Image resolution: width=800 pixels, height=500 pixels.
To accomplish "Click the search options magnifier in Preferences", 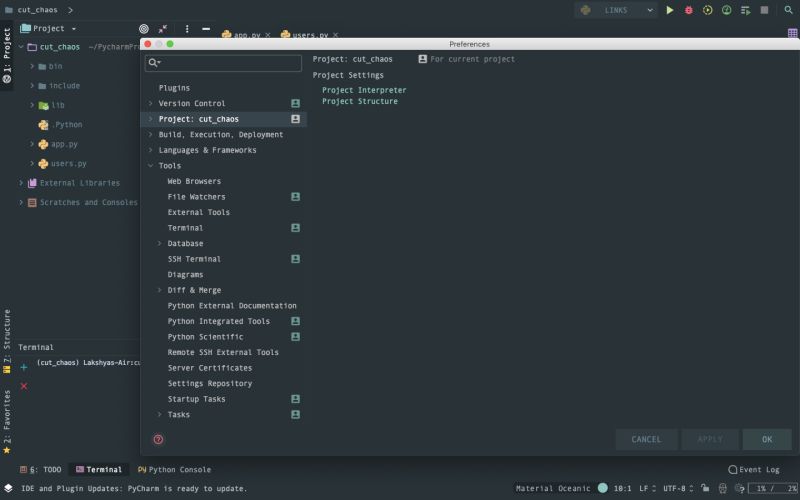I will coord(154,63).
